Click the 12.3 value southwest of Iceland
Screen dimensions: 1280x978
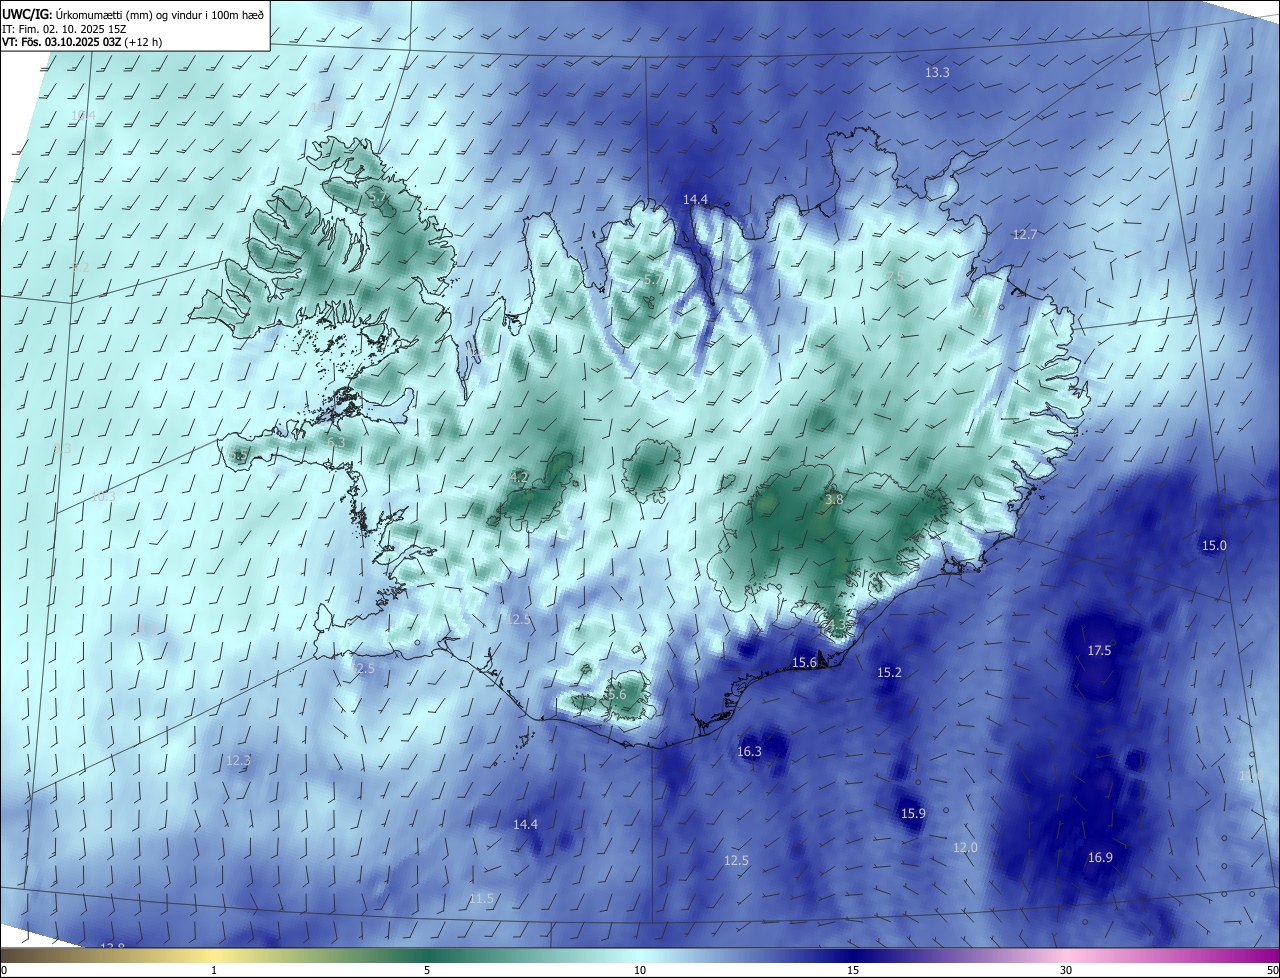pyautogui.click(x=238, y=761)
